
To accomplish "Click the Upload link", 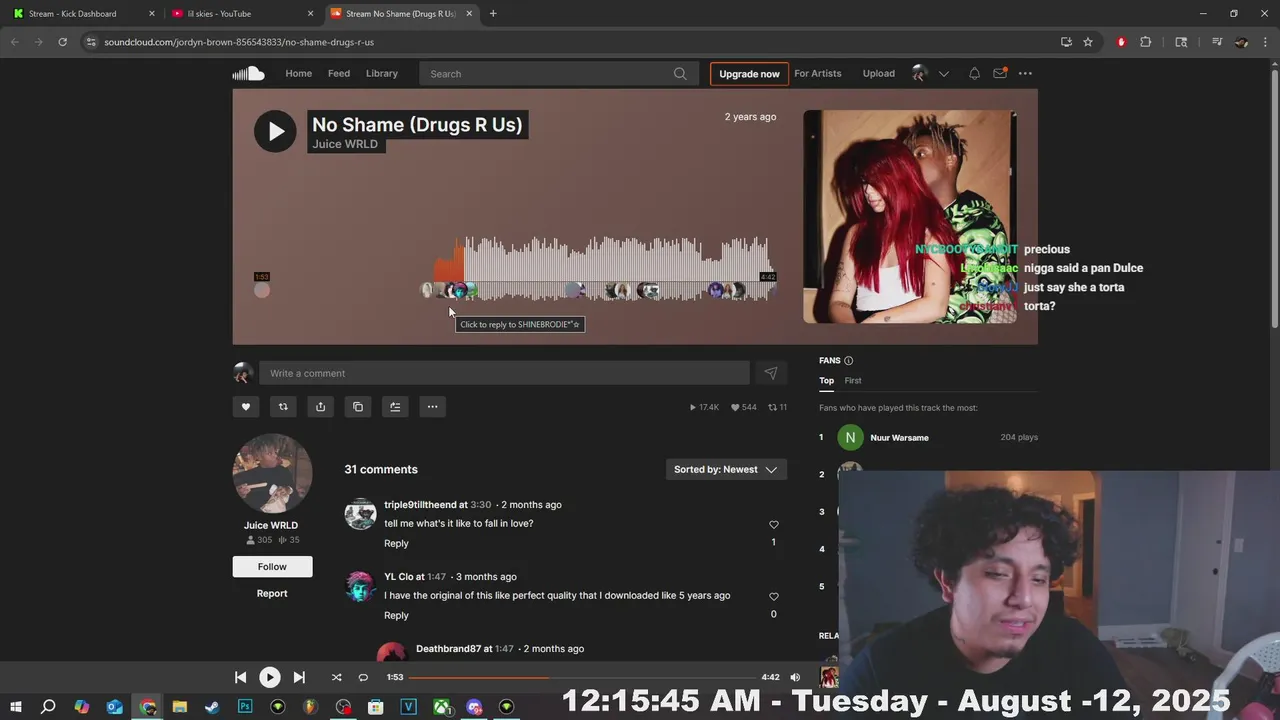I will [879, 73].
